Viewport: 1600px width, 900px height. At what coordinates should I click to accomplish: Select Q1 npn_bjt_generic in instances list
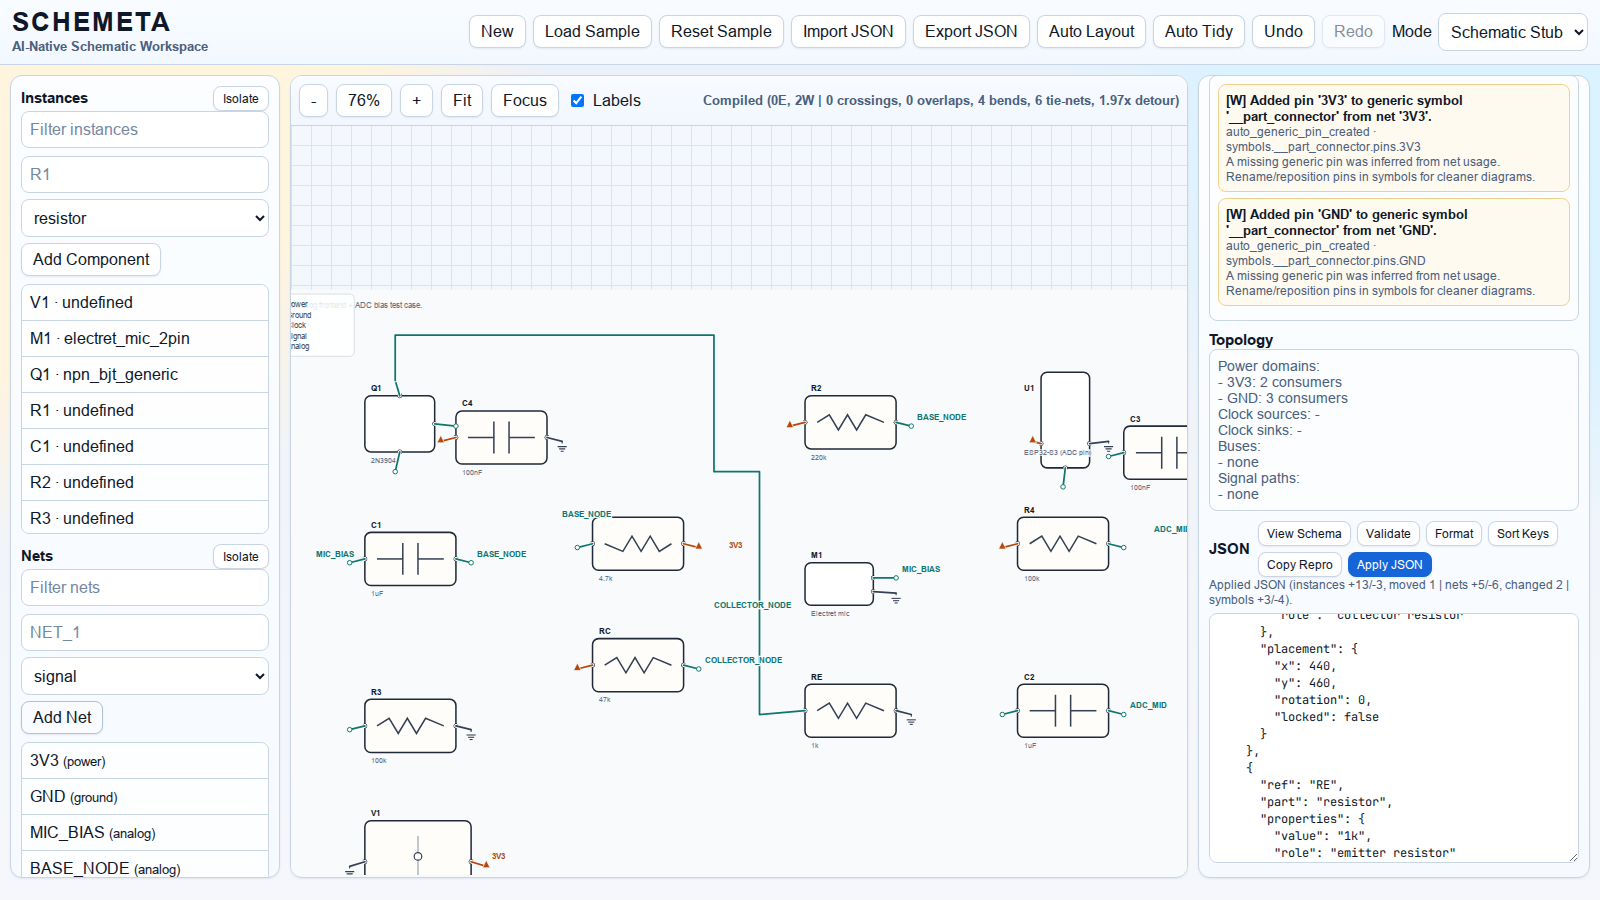pos(145,374)
